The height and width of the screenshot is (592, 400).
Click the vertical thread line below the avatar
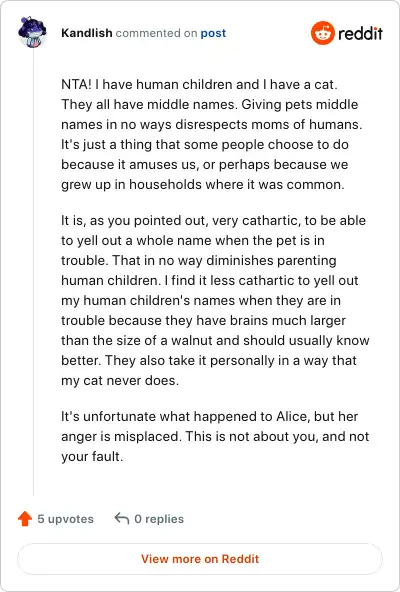(x=33, y=272)
